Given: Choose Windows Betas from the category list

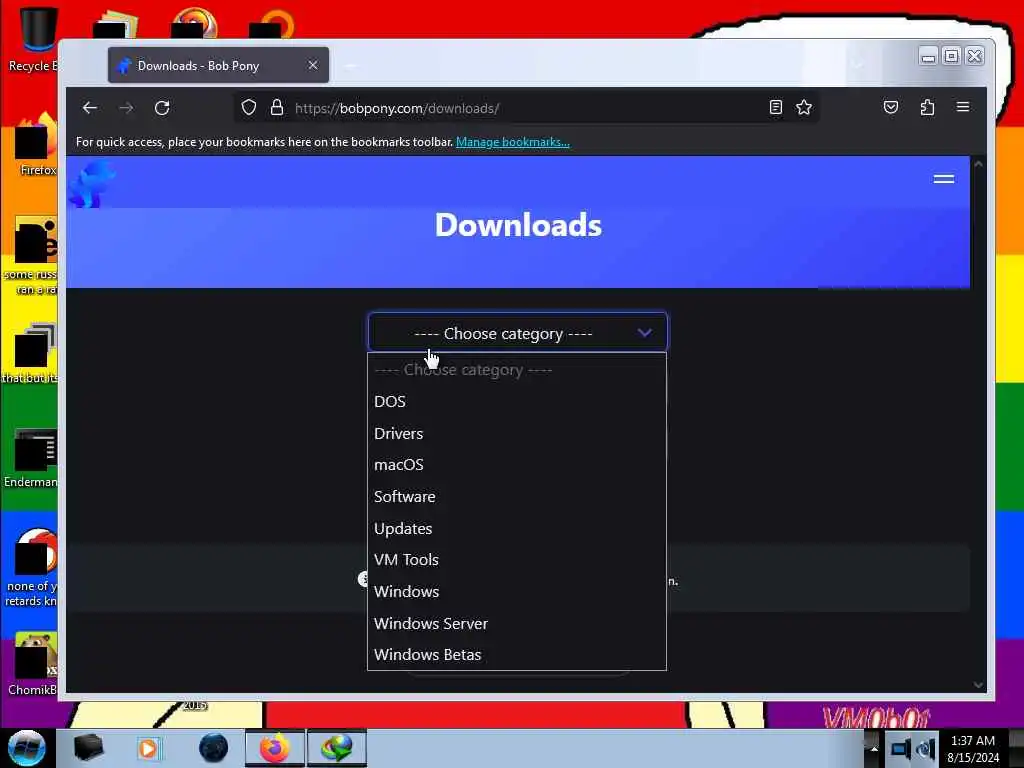Looking at the screenshot, I should point(517,655).
